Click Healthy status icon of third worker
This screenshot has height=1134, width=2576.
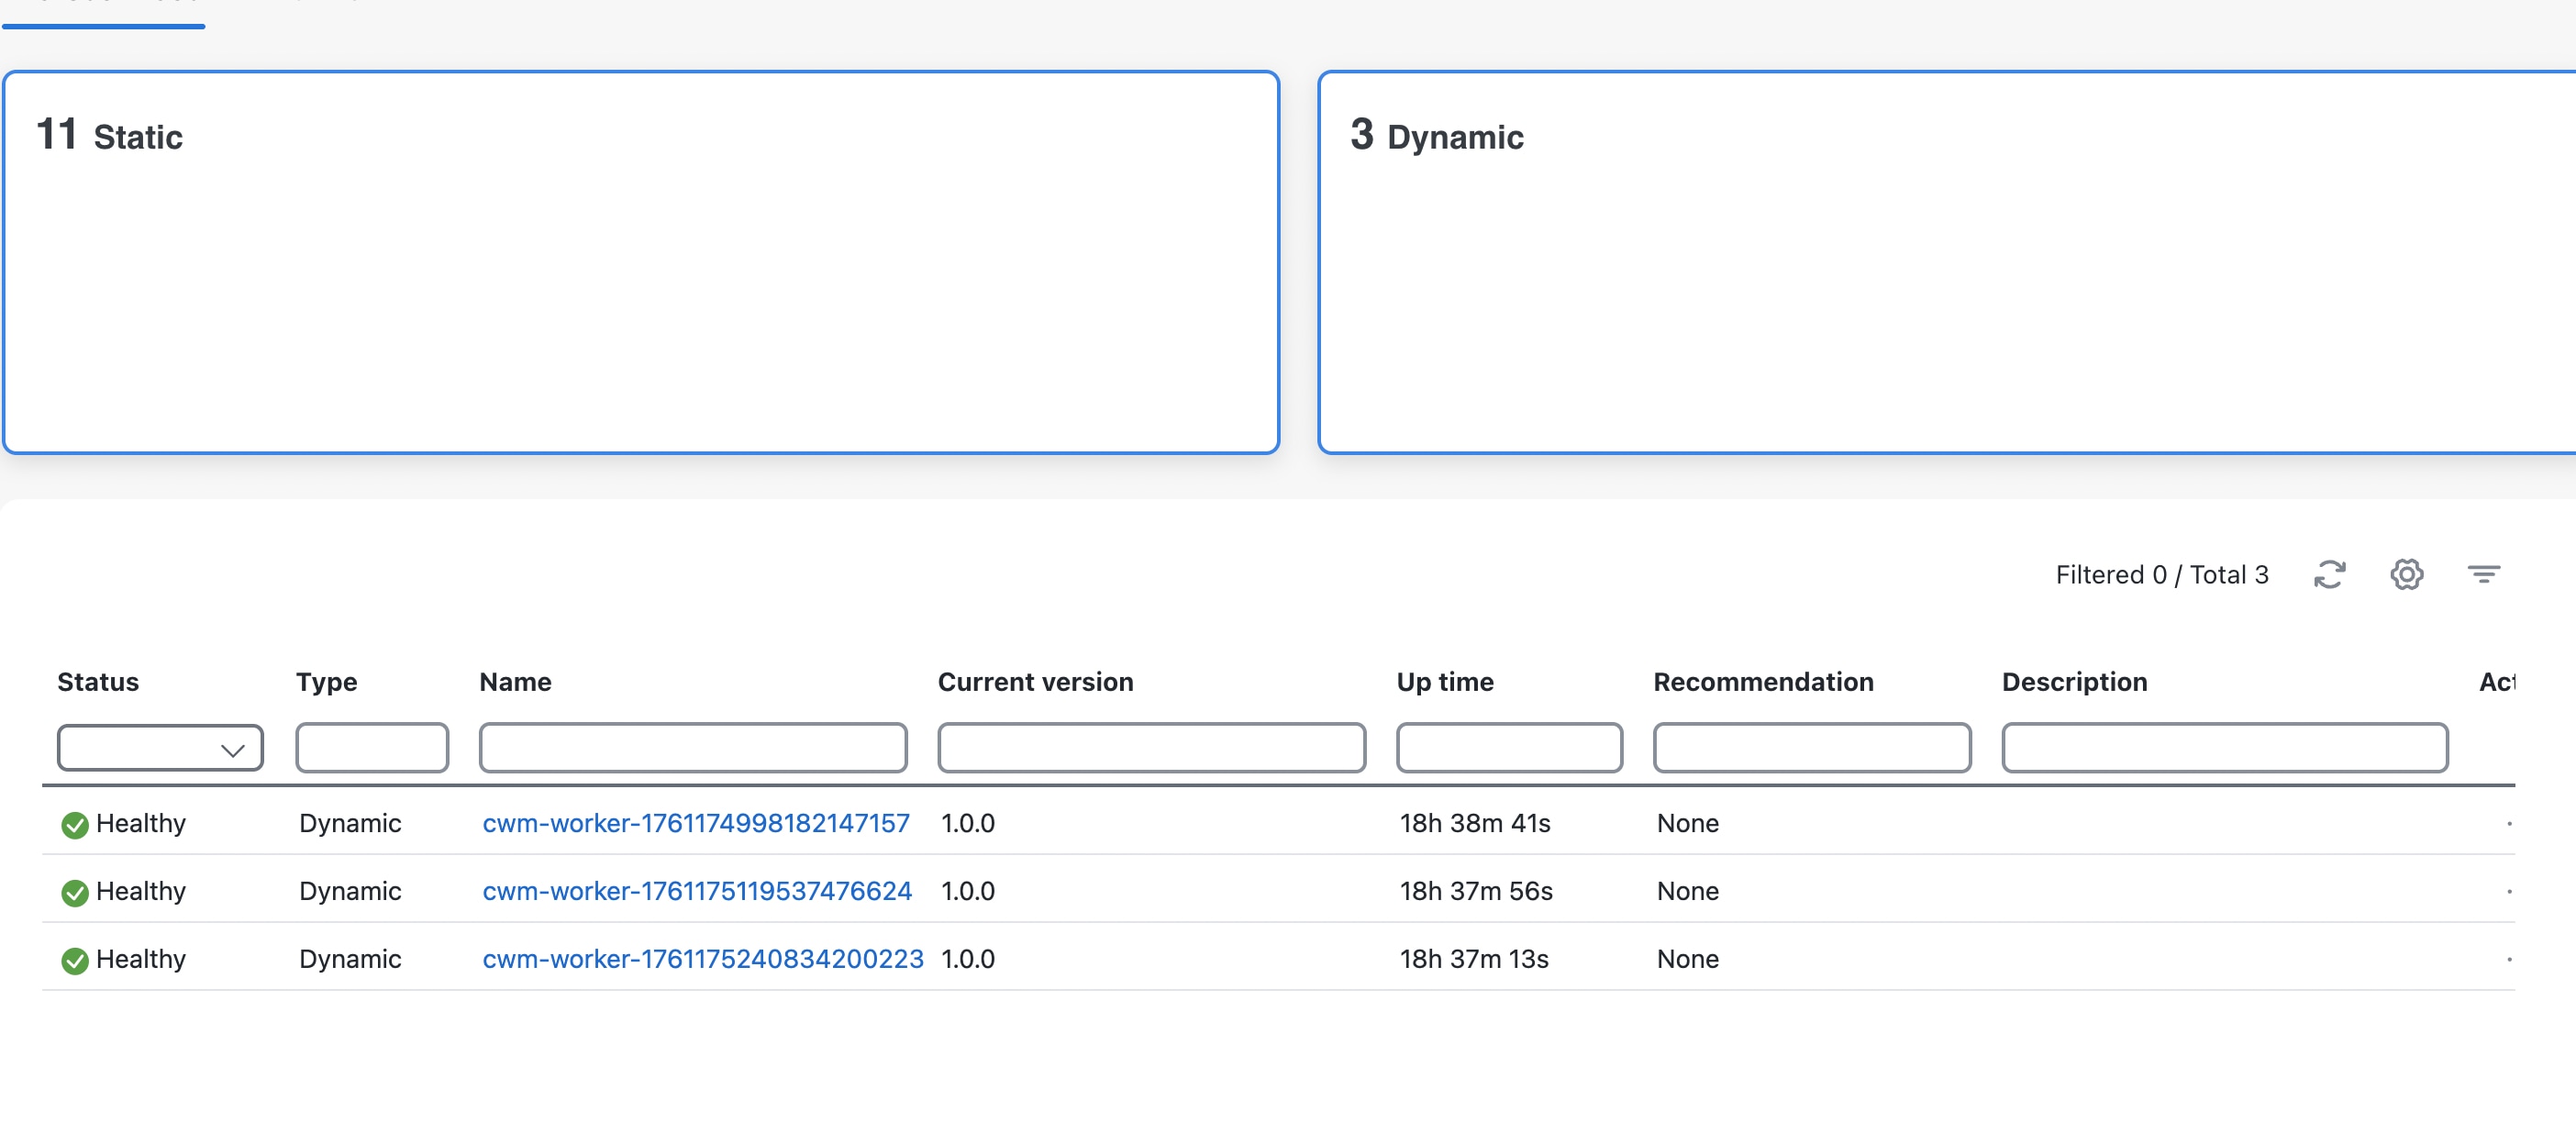(75, 960)
